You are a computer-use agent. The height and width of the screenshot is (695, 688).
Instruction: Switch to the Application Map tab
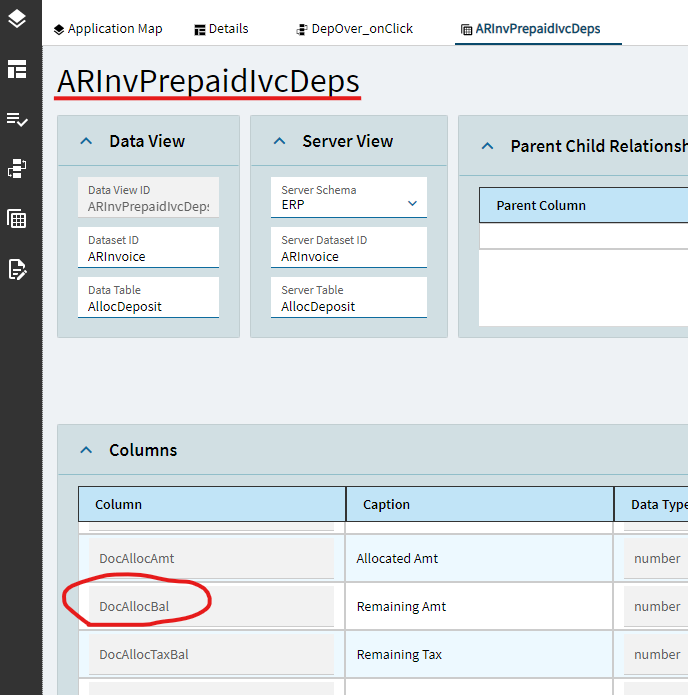tap(108, 29)
